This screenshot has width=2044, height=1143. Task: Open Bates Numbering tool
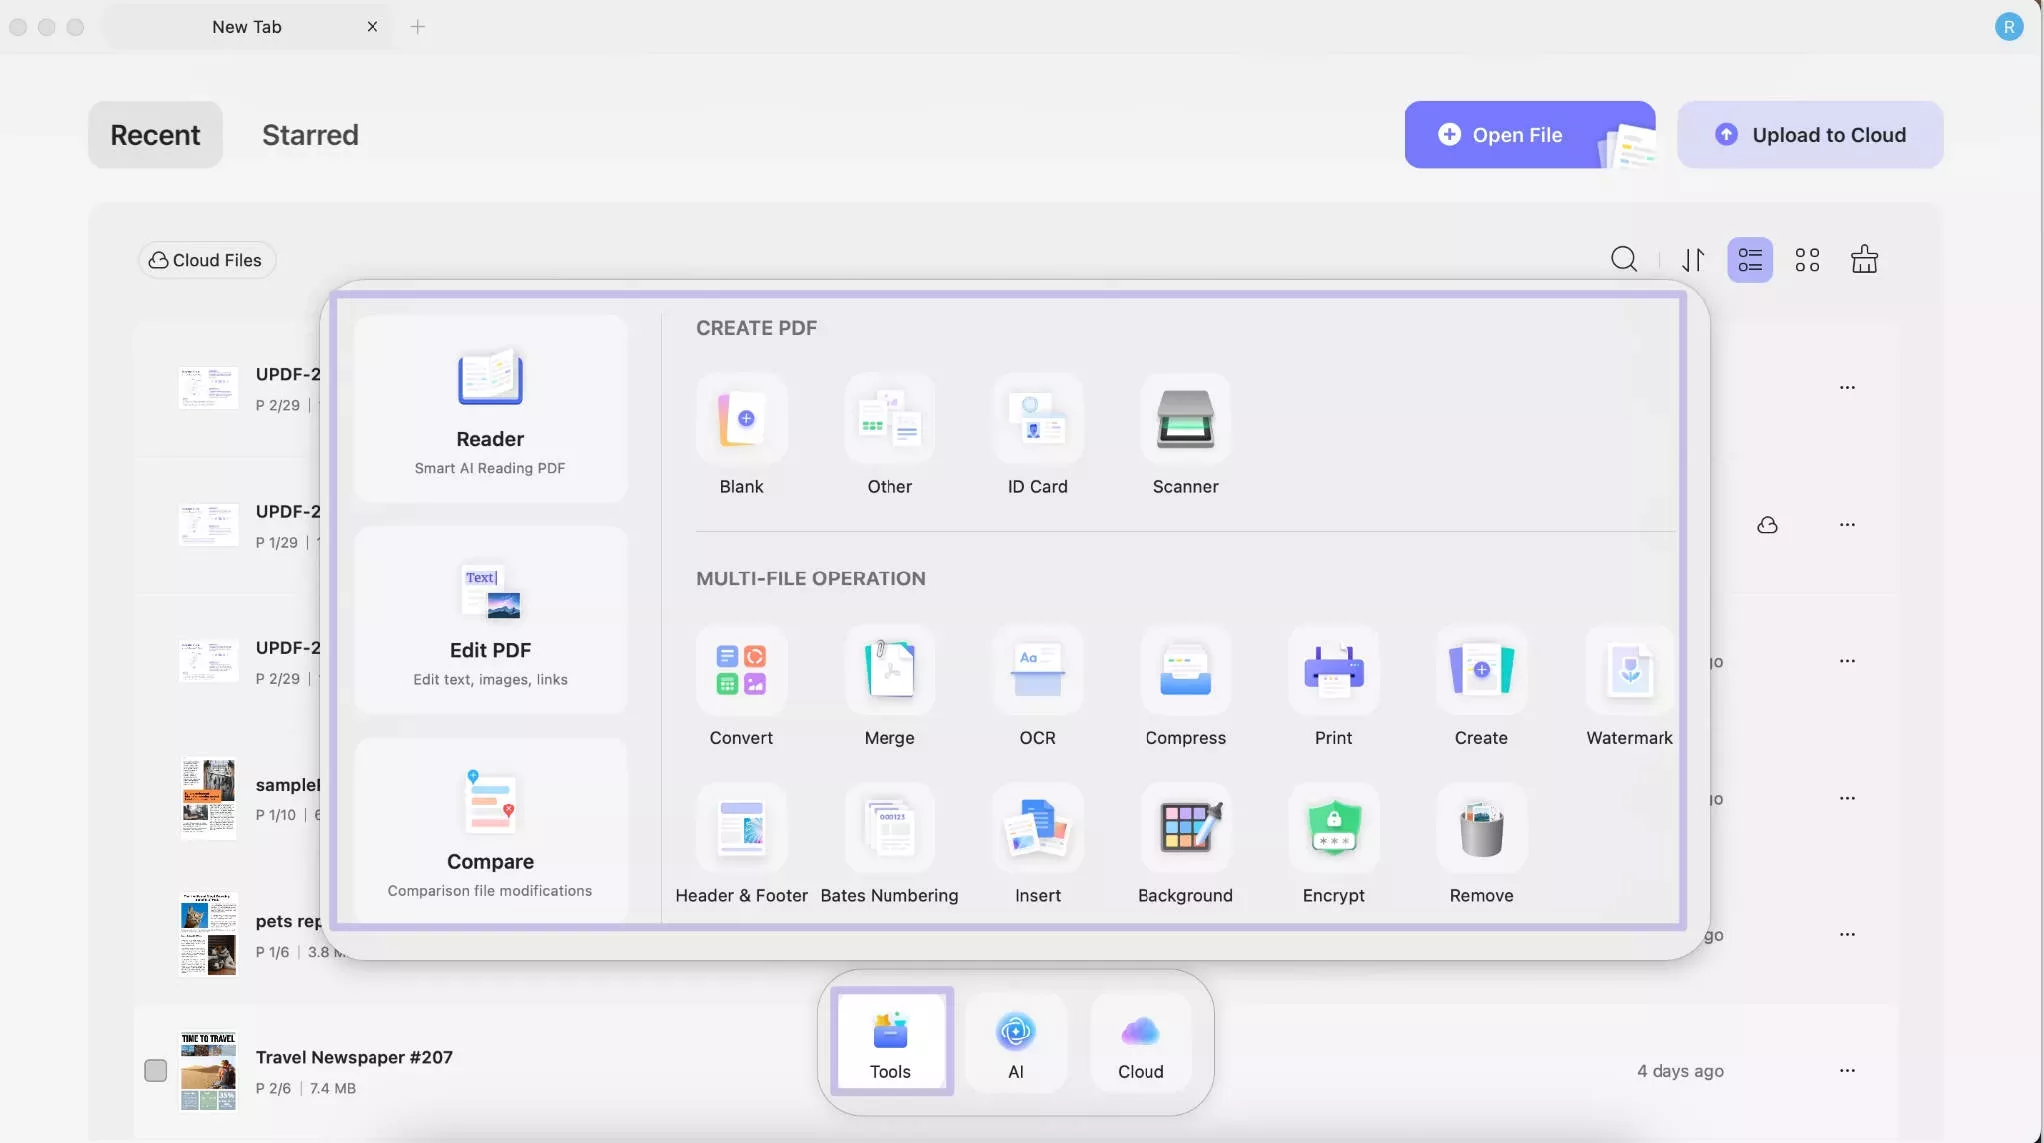tap(889, 829)
